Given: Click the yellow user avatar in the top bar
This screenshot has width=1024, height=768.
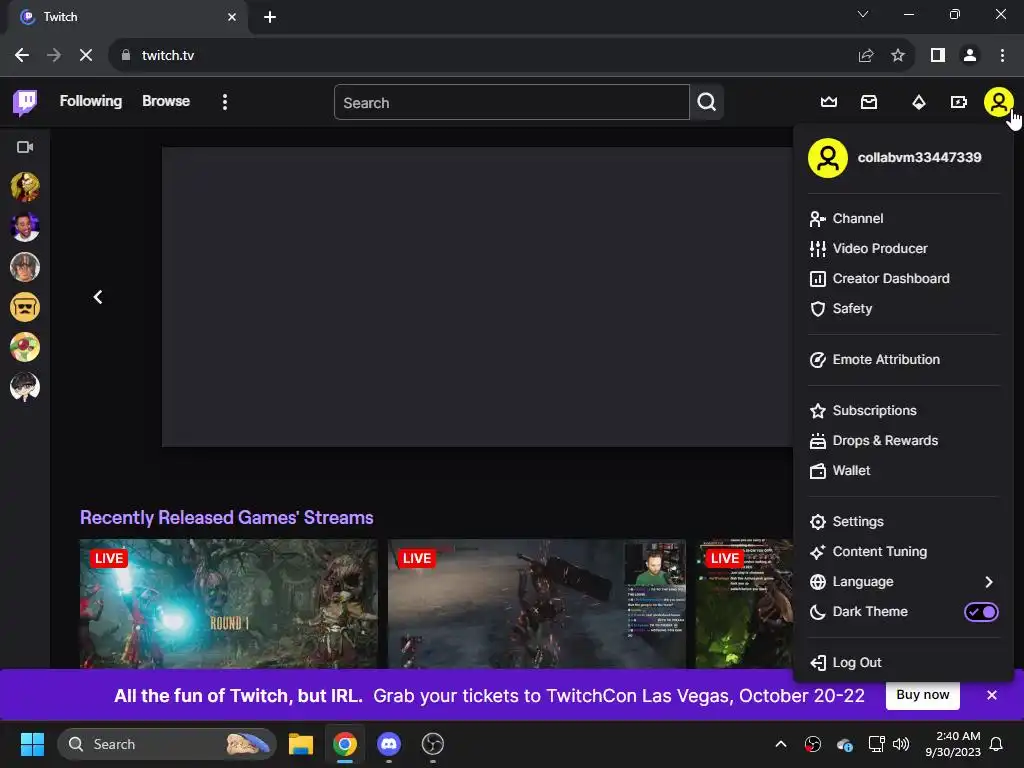Looking at the screenshot, I should (x=998, y=102).
